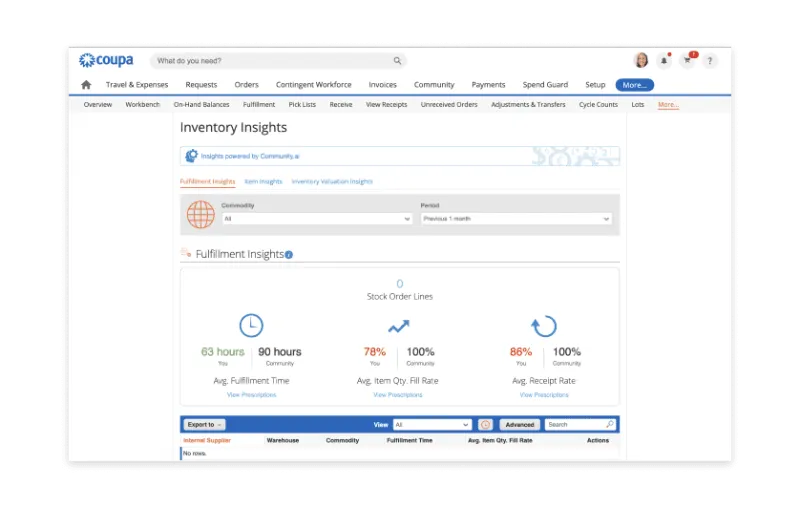Go to the Overview subtab
Screen dimensions: 800x507
point(97,105)
